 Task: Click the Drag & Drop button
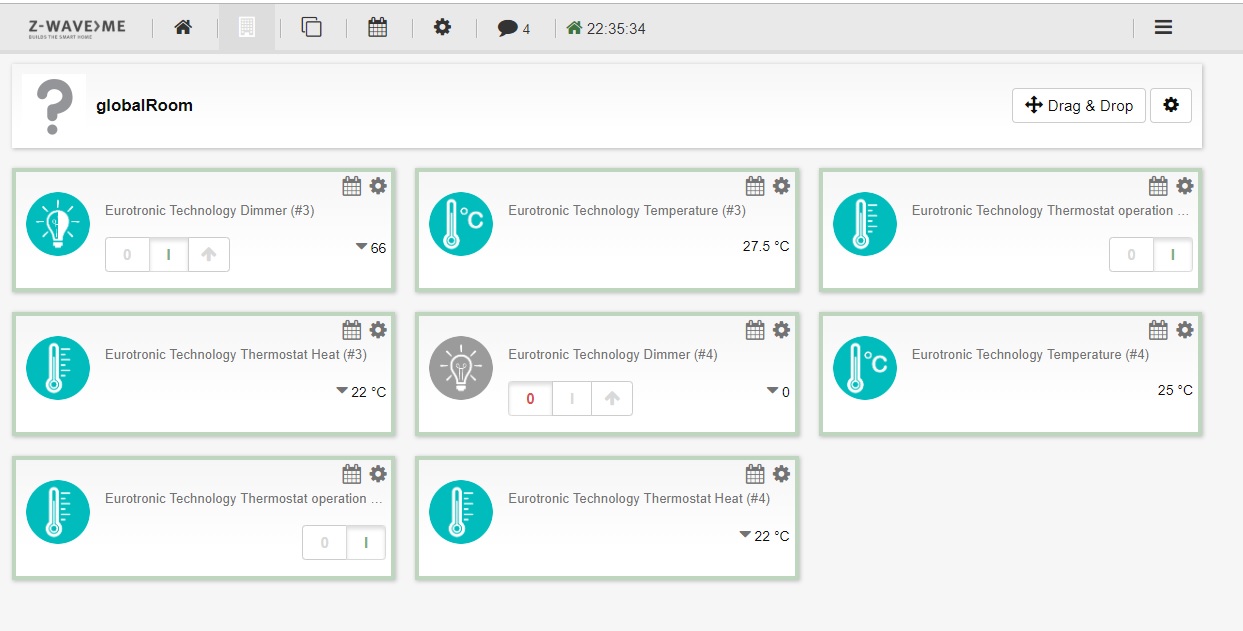[1079, 106]
